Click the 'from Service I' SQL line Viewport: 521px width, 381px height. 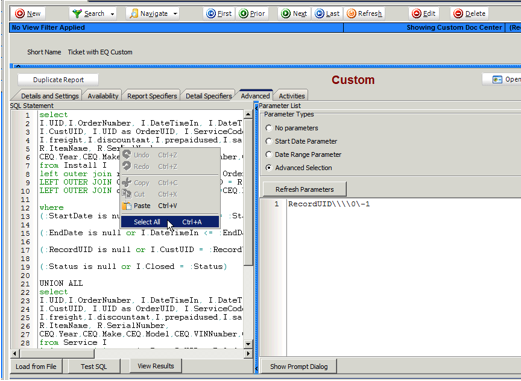[73, 342]
